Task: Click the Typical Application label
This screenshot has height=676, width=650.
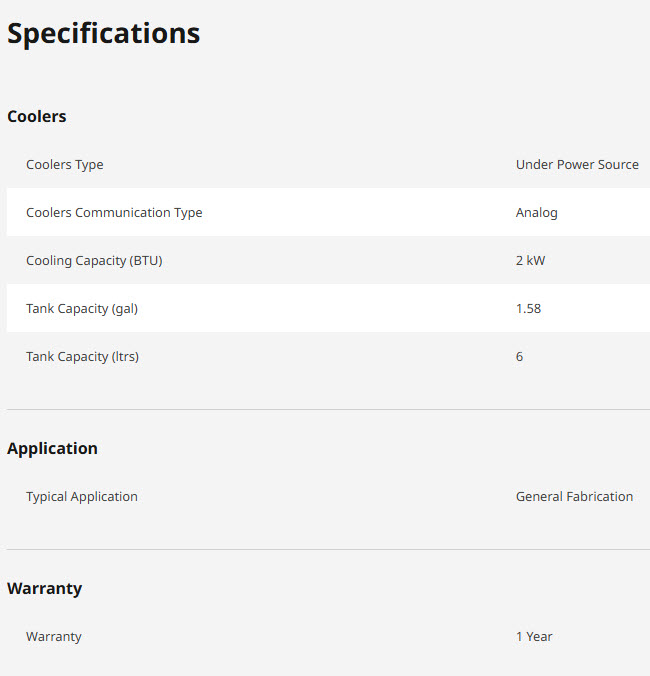Action: 82,496
